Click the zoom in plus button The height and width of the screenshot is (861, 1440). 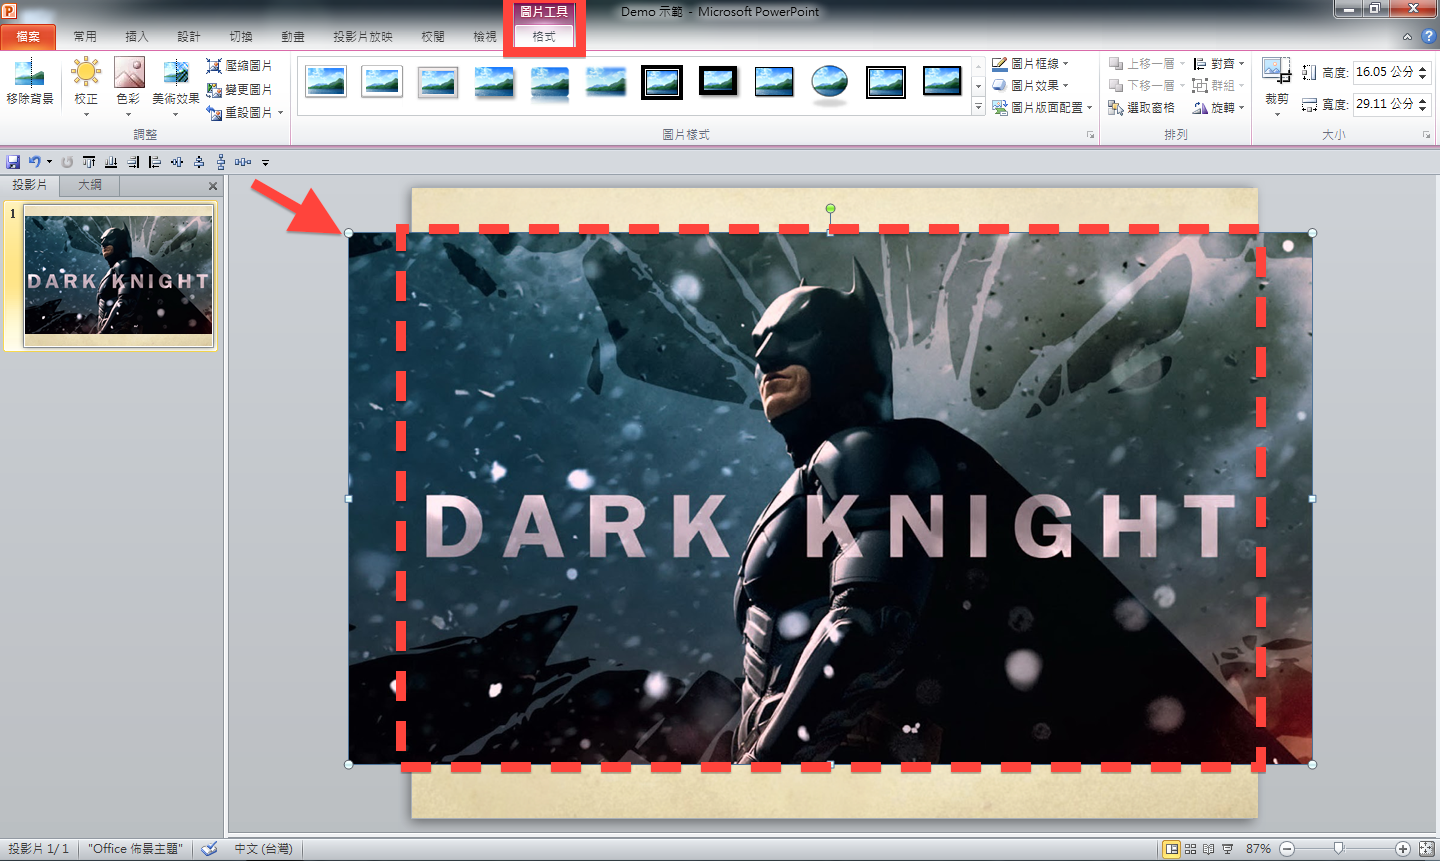click(x=1403, y=849)
